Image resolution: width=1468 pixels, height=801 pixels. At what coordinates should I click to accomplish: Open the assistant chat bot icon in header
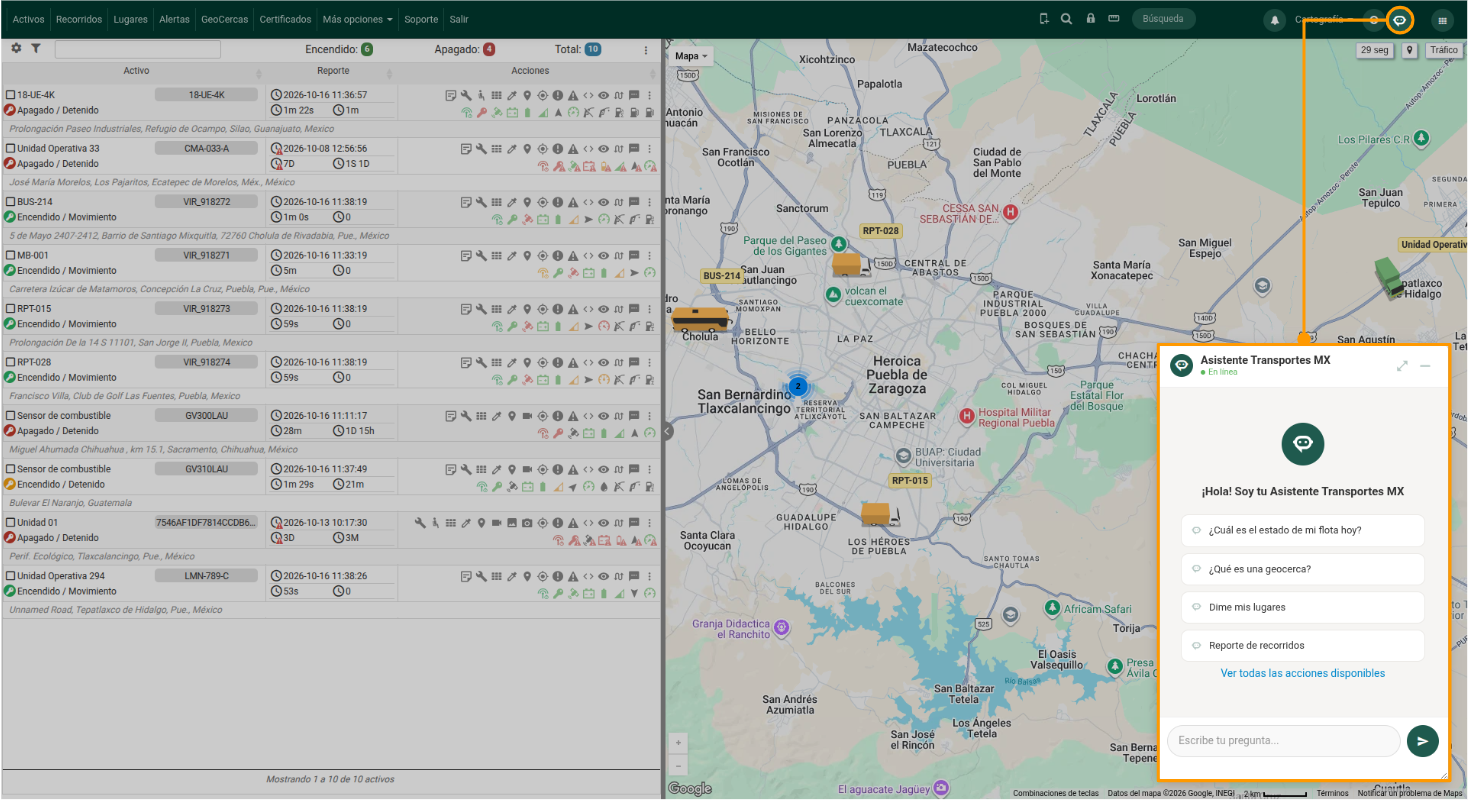tap(1400, 19)
